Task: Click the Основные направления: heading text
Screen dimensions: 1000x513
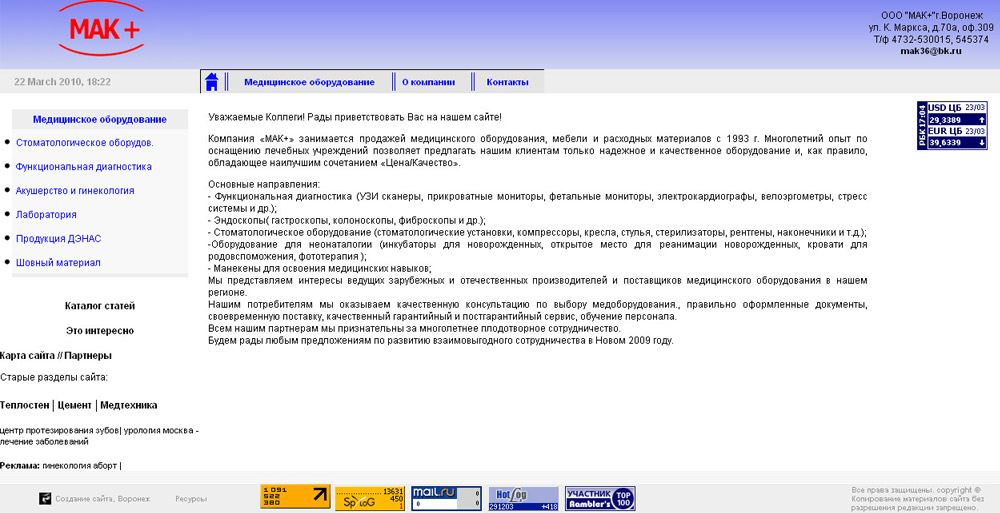Action: tap(264, 185)
